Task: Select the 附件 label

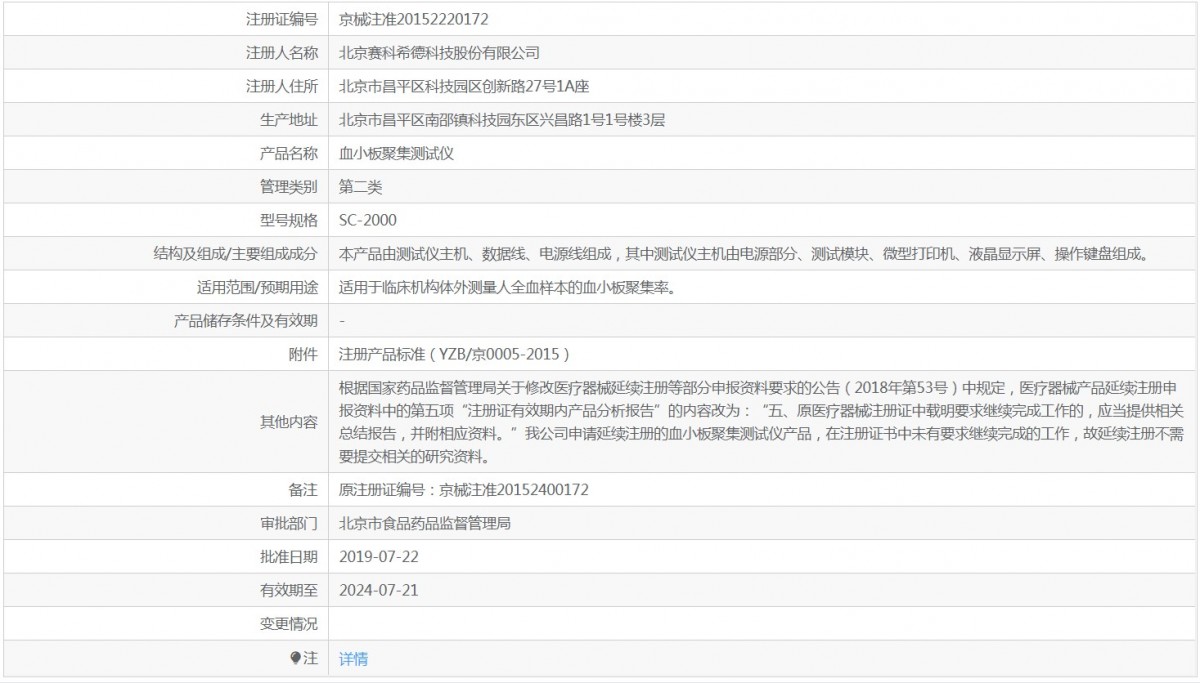Action: coord(303,354)
